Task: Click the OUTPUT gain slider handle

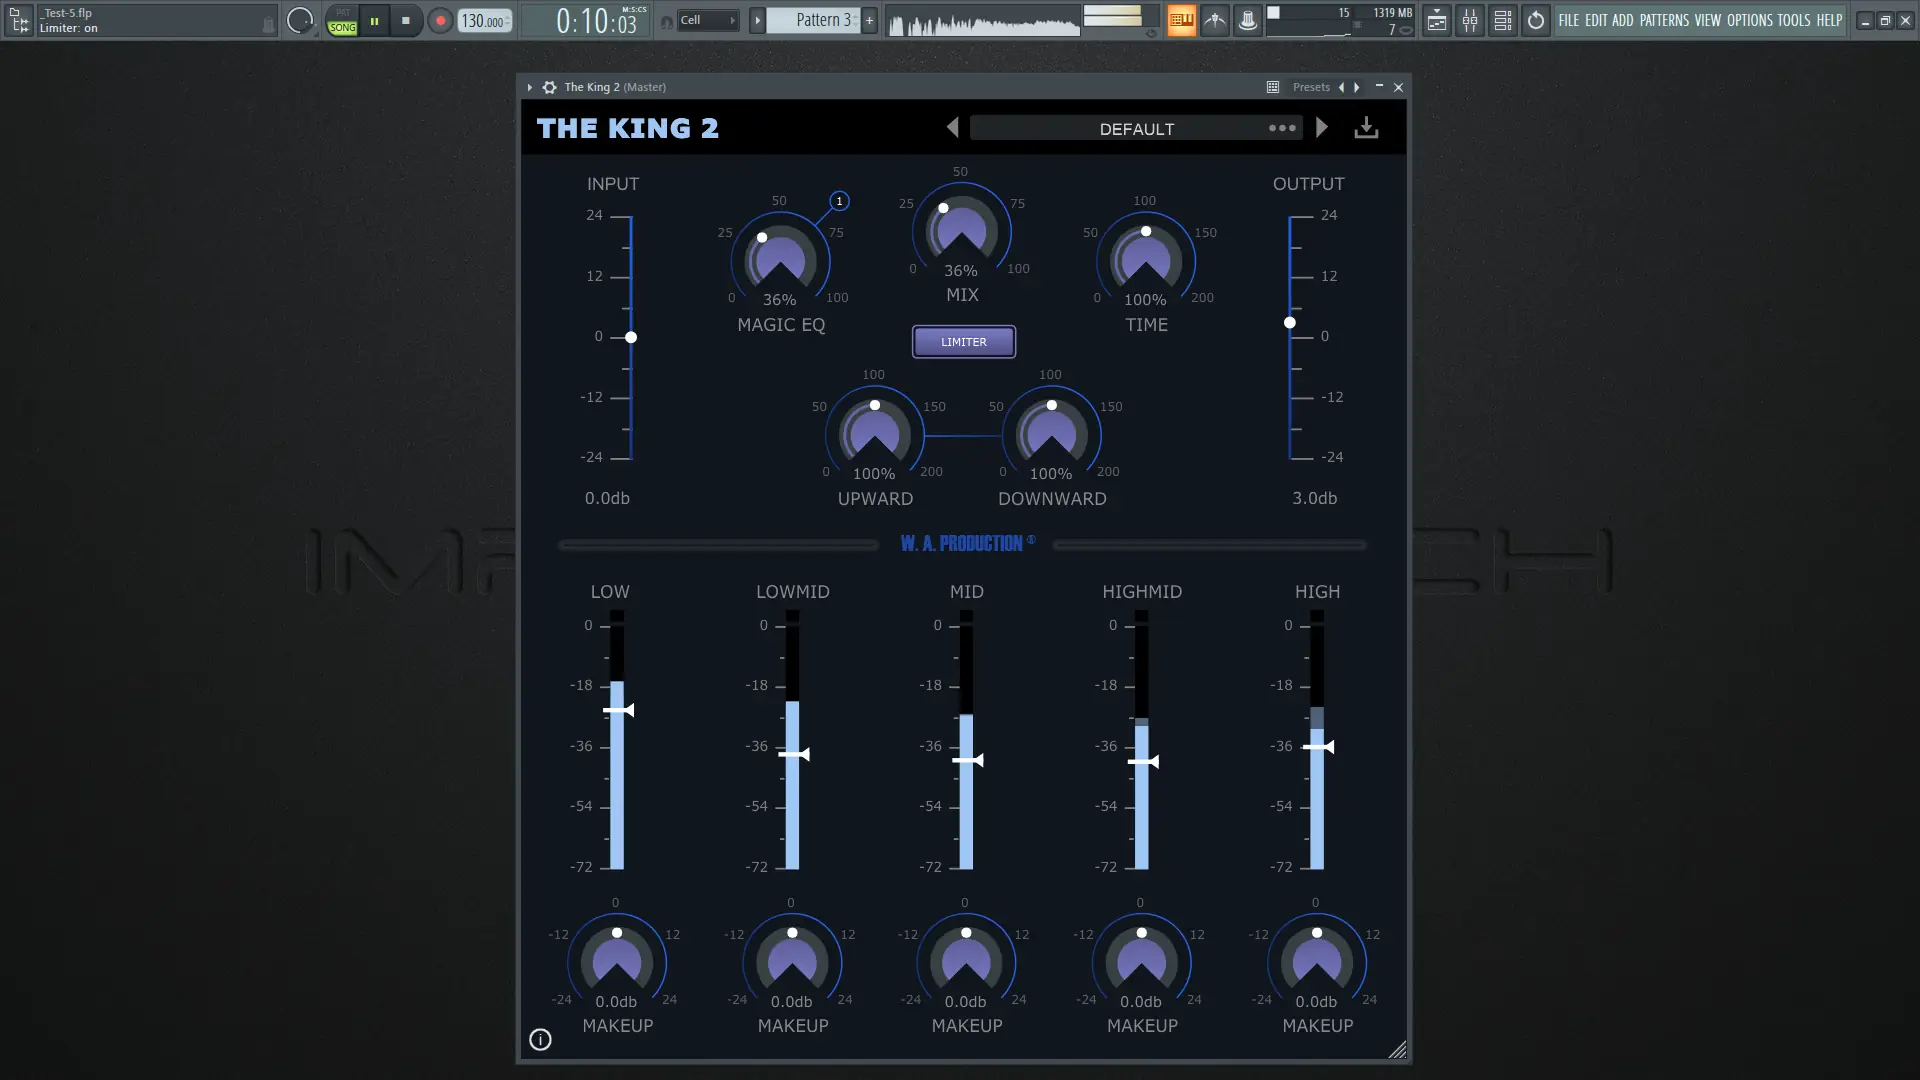Action: tap(1290, 323)
